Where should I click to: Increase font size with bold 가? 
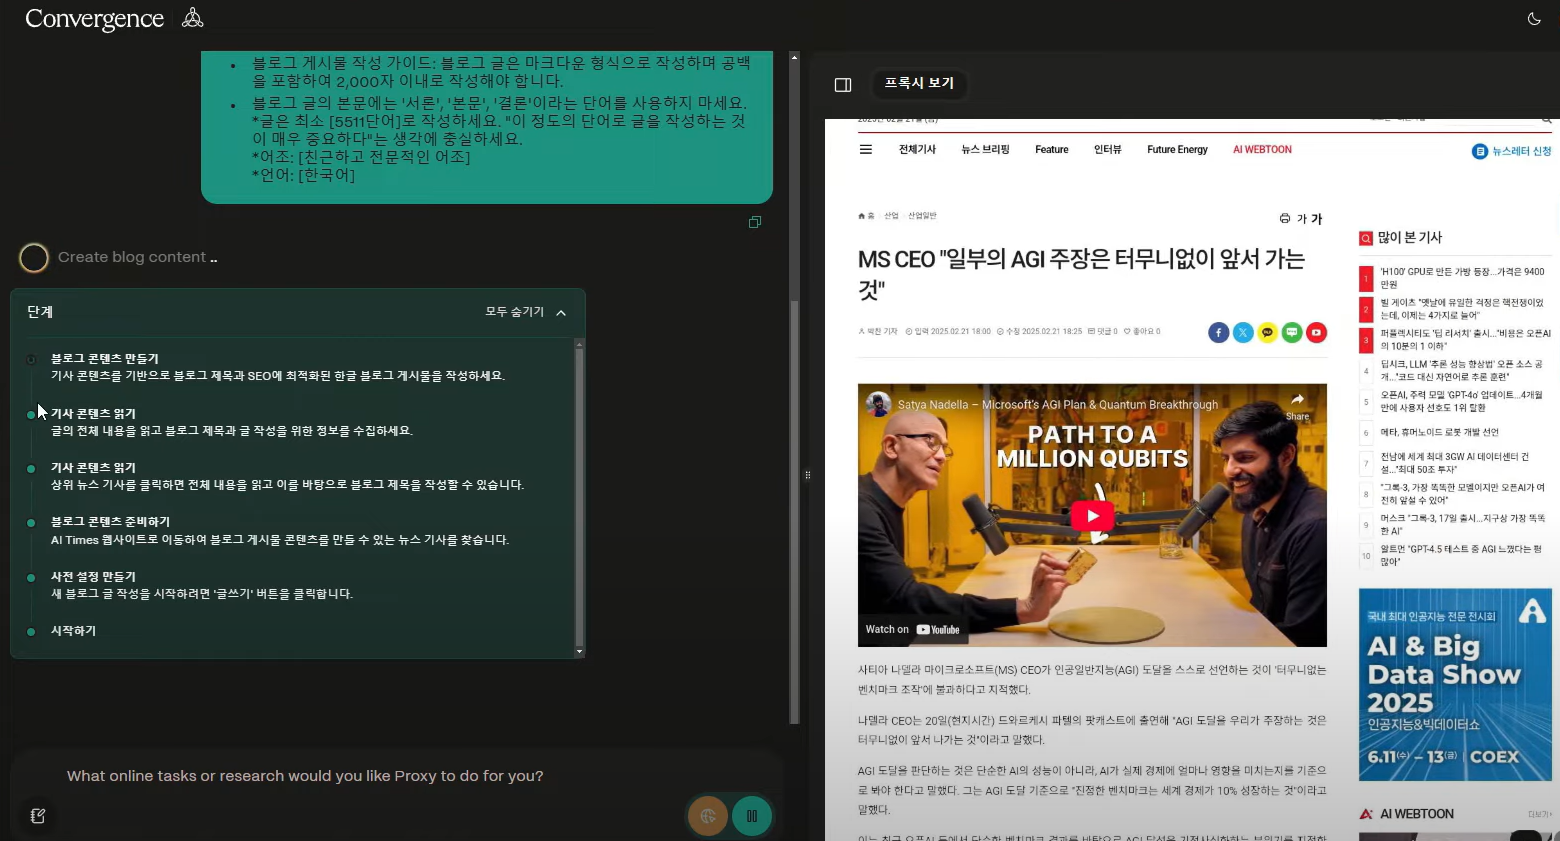click(1317, 219)
